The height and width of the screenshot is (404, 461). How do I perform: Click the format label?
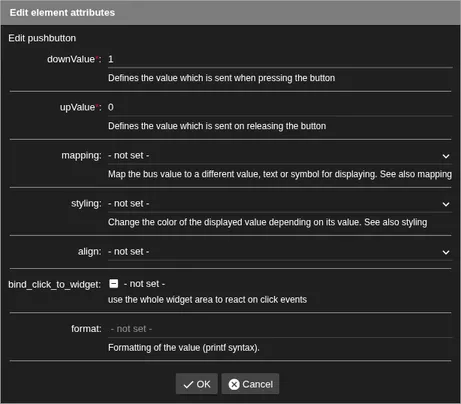(x=86, y=329)
